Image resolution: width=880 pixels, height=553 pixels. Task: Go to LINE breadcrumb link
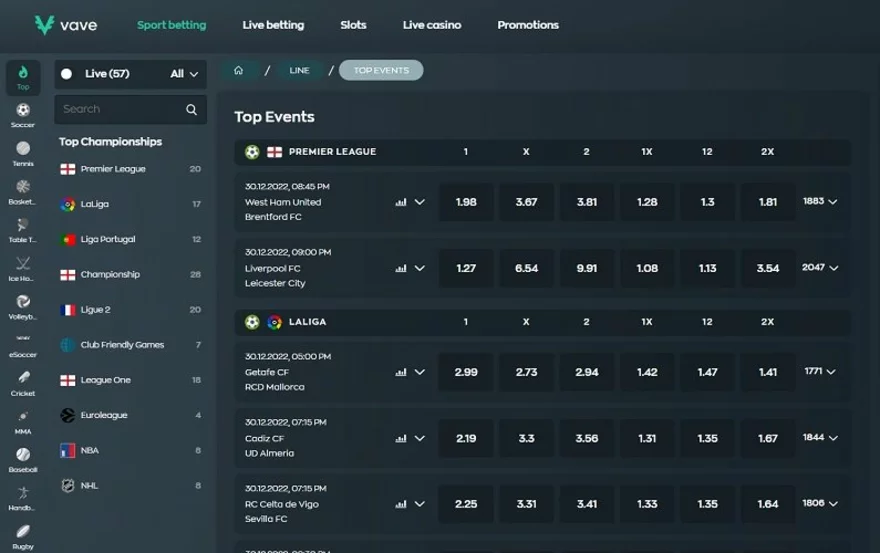click(x=299, y=70)
